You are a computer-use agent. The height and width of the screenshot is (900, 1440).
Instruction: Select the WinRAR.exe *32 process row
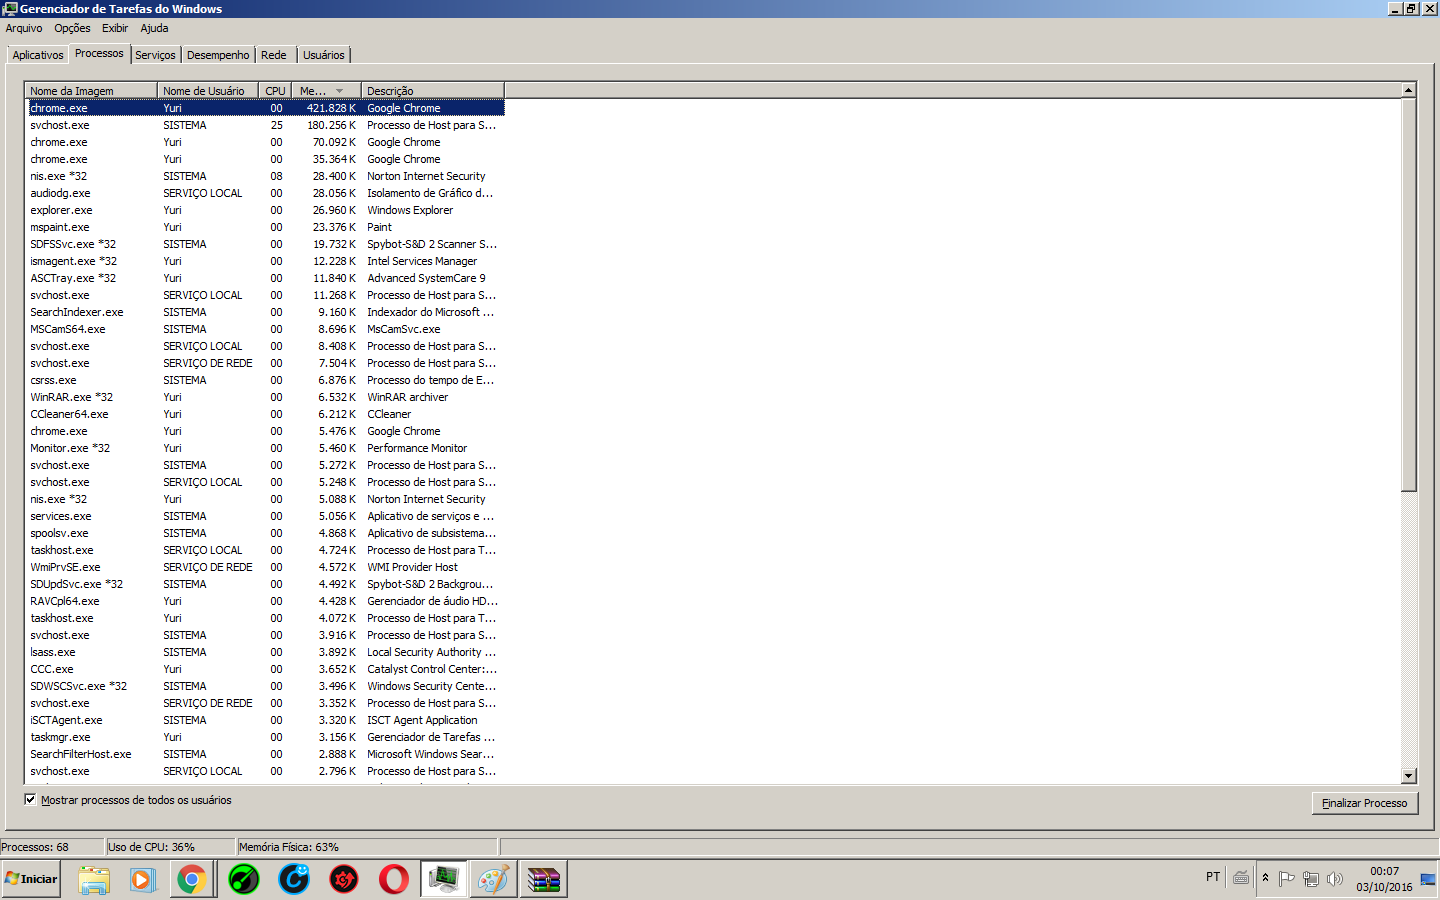(x=265, y=397)
